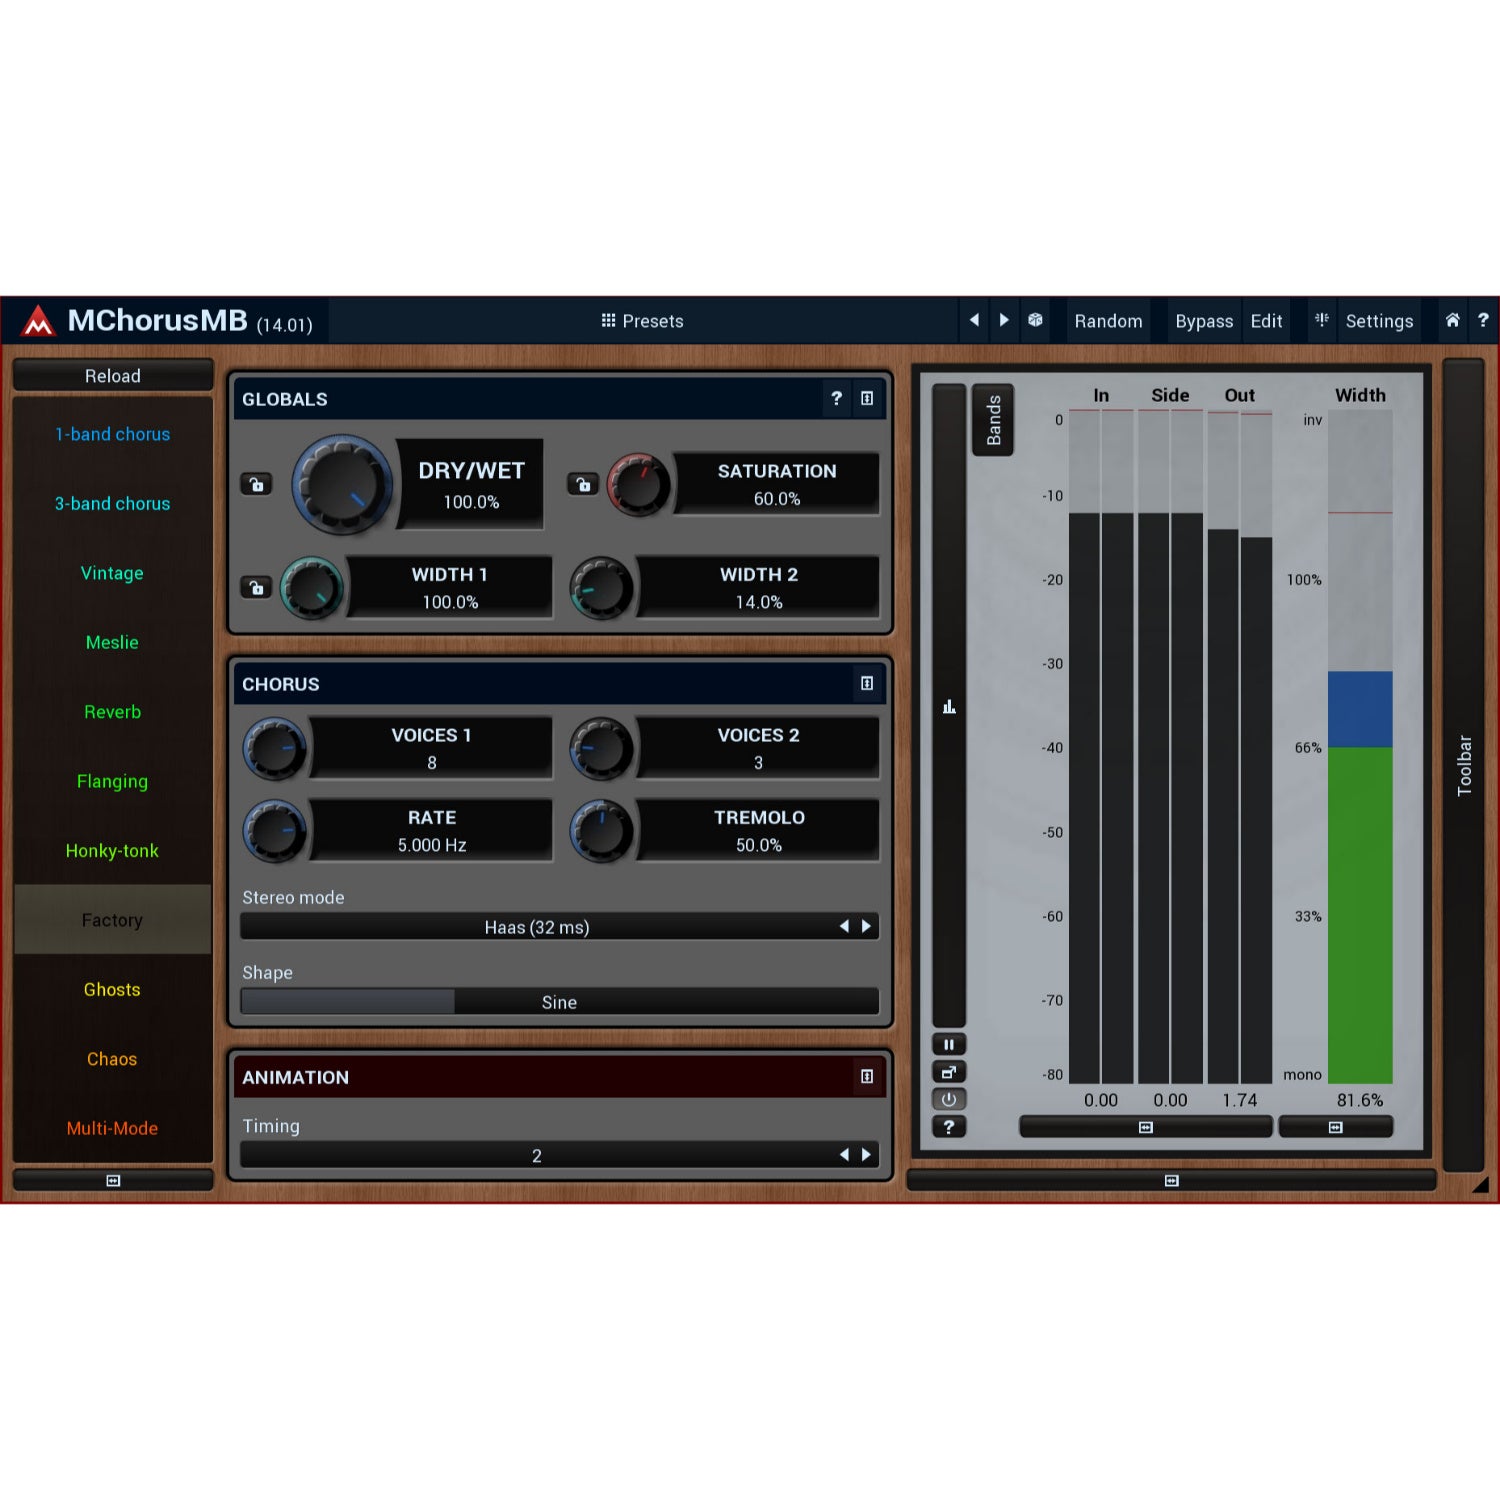Image resolution: width=1500 pixels, height=1500 pixels.
Task: Toggle the Width 1 lock
Action: (256, 587)
